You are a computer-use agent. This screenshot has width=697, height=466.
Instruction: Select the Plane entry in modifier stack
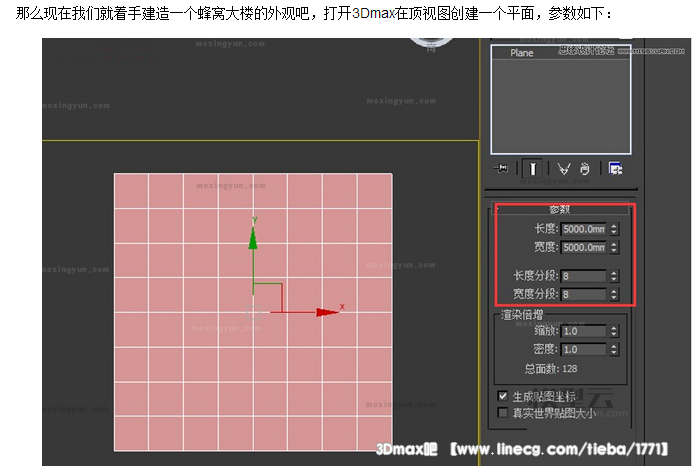pos(521,53)
